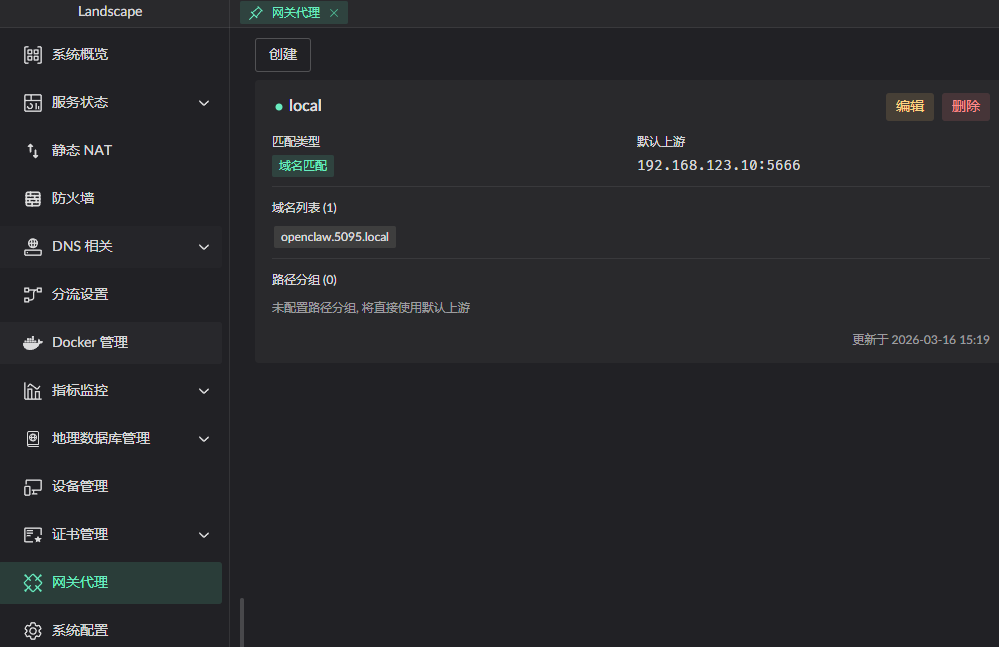This screenshot has height=647, width=999.
Task: Click the 静态 NAT arrows icon
Action: 33,151
